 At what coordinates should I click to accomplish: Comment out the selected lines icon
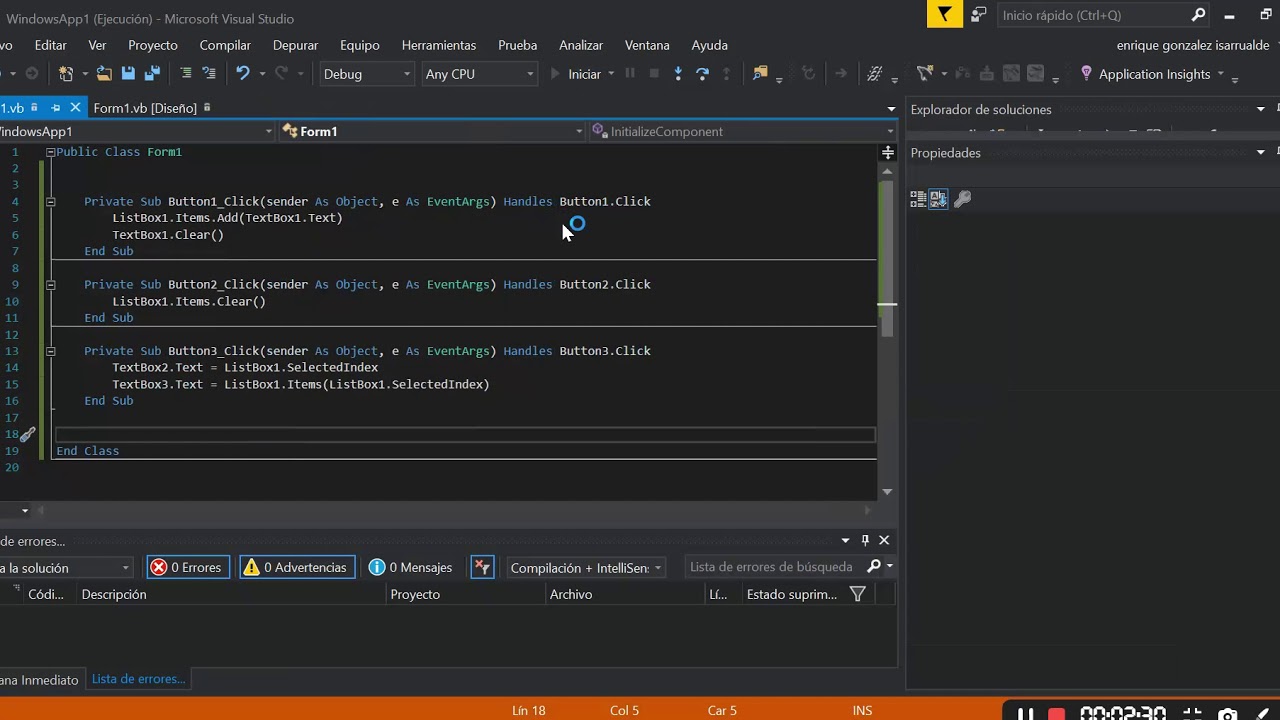pos(185,74)
